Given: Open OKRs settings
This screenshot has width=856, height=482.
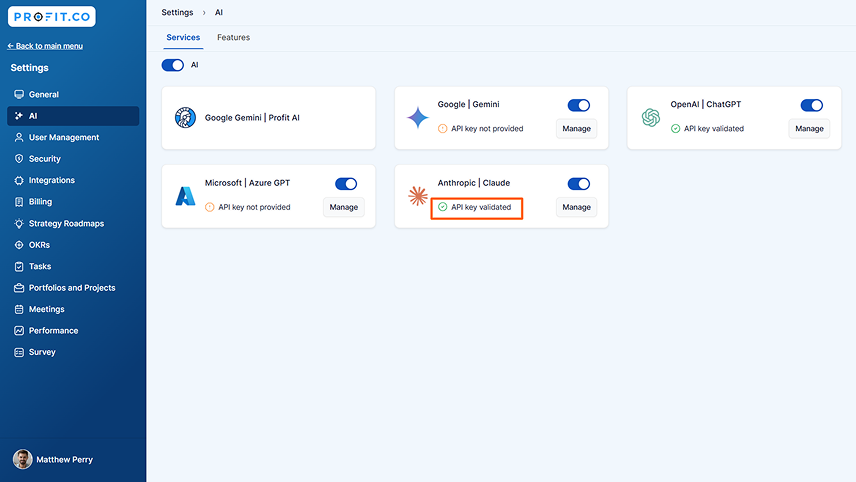Looking at the screenshot, I should click(x=73, y=245).
